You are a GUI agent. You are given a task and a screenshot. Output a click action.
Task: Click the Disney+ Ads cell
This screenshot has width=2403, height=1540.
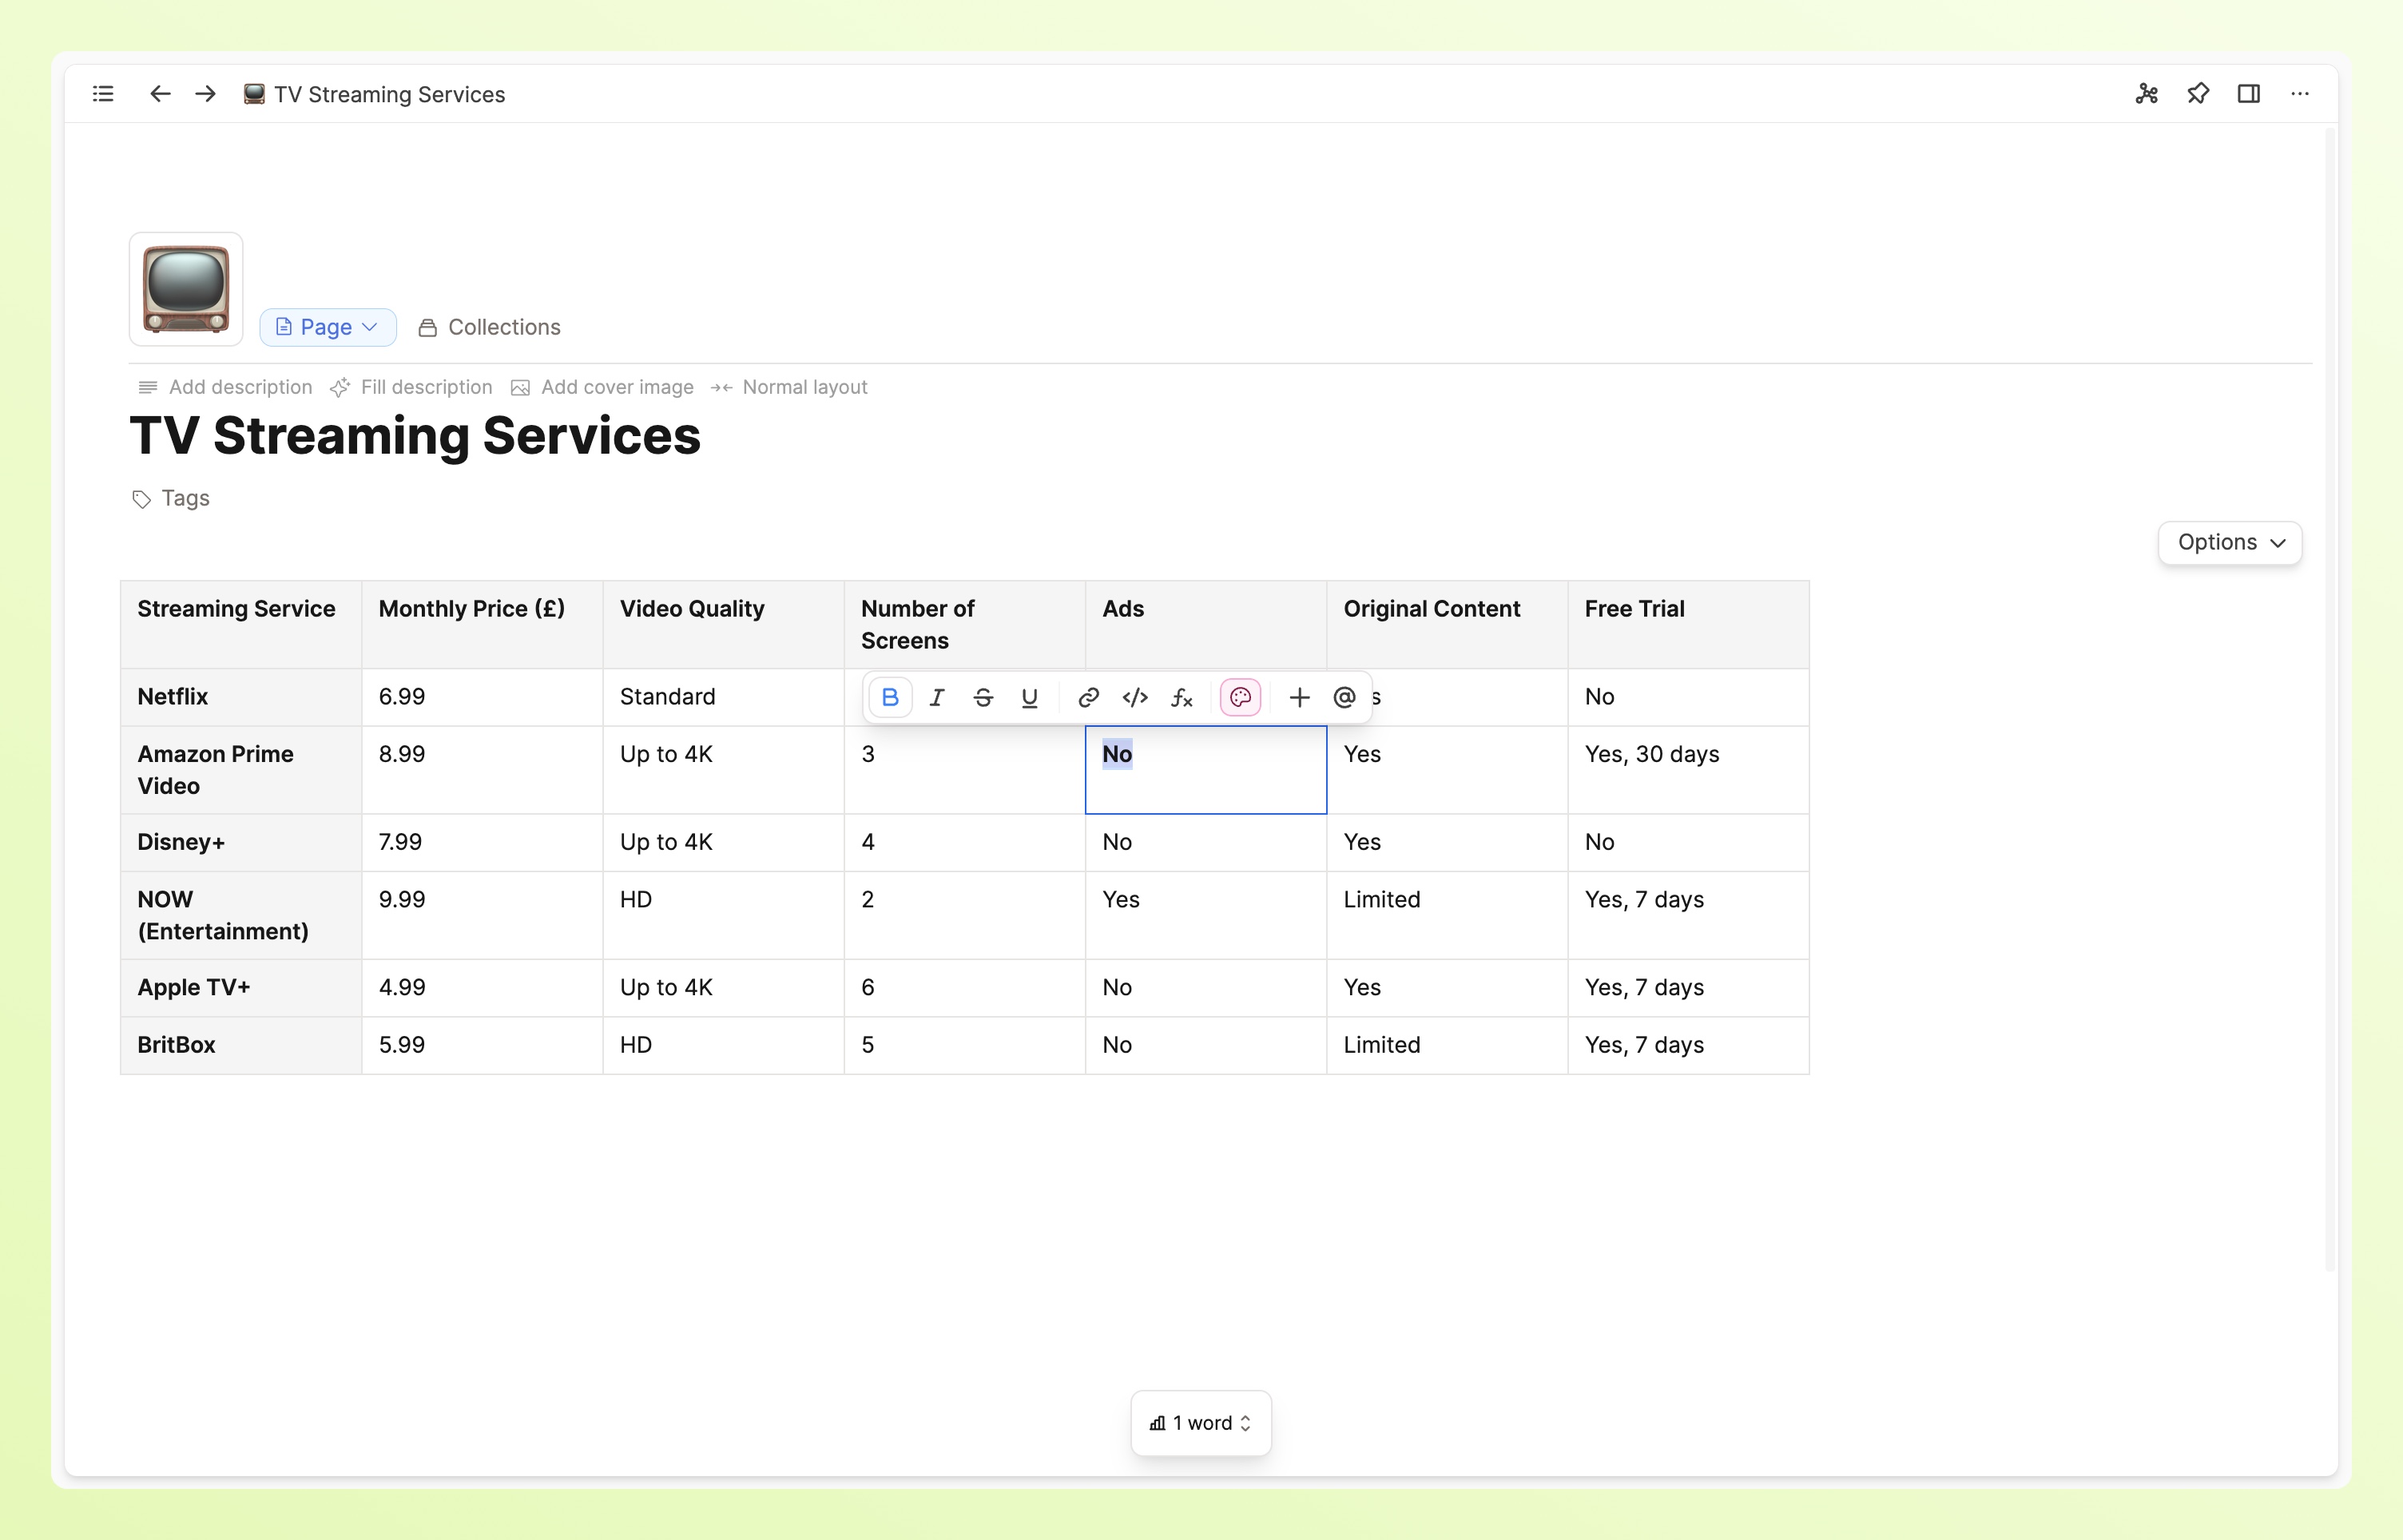[x=1205, y=842]
